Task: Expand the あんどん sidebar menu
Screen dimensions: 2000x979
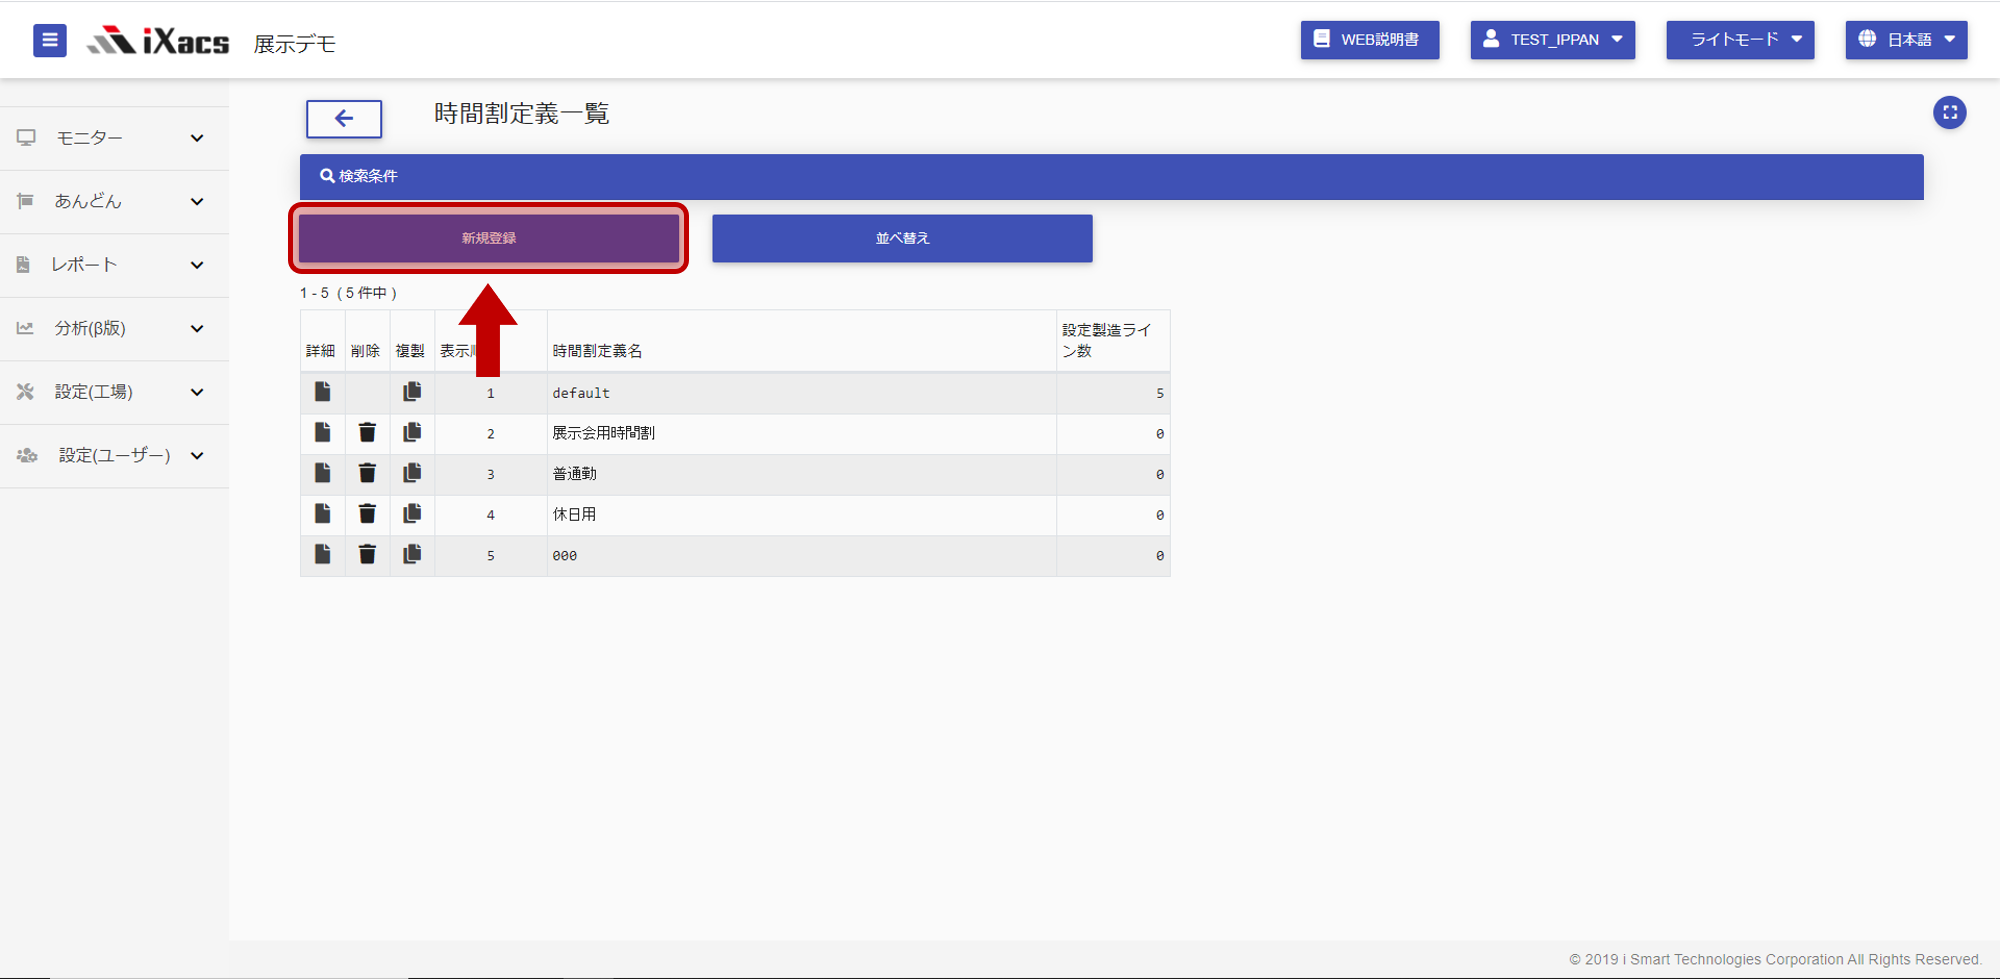Action: [114, 201]
